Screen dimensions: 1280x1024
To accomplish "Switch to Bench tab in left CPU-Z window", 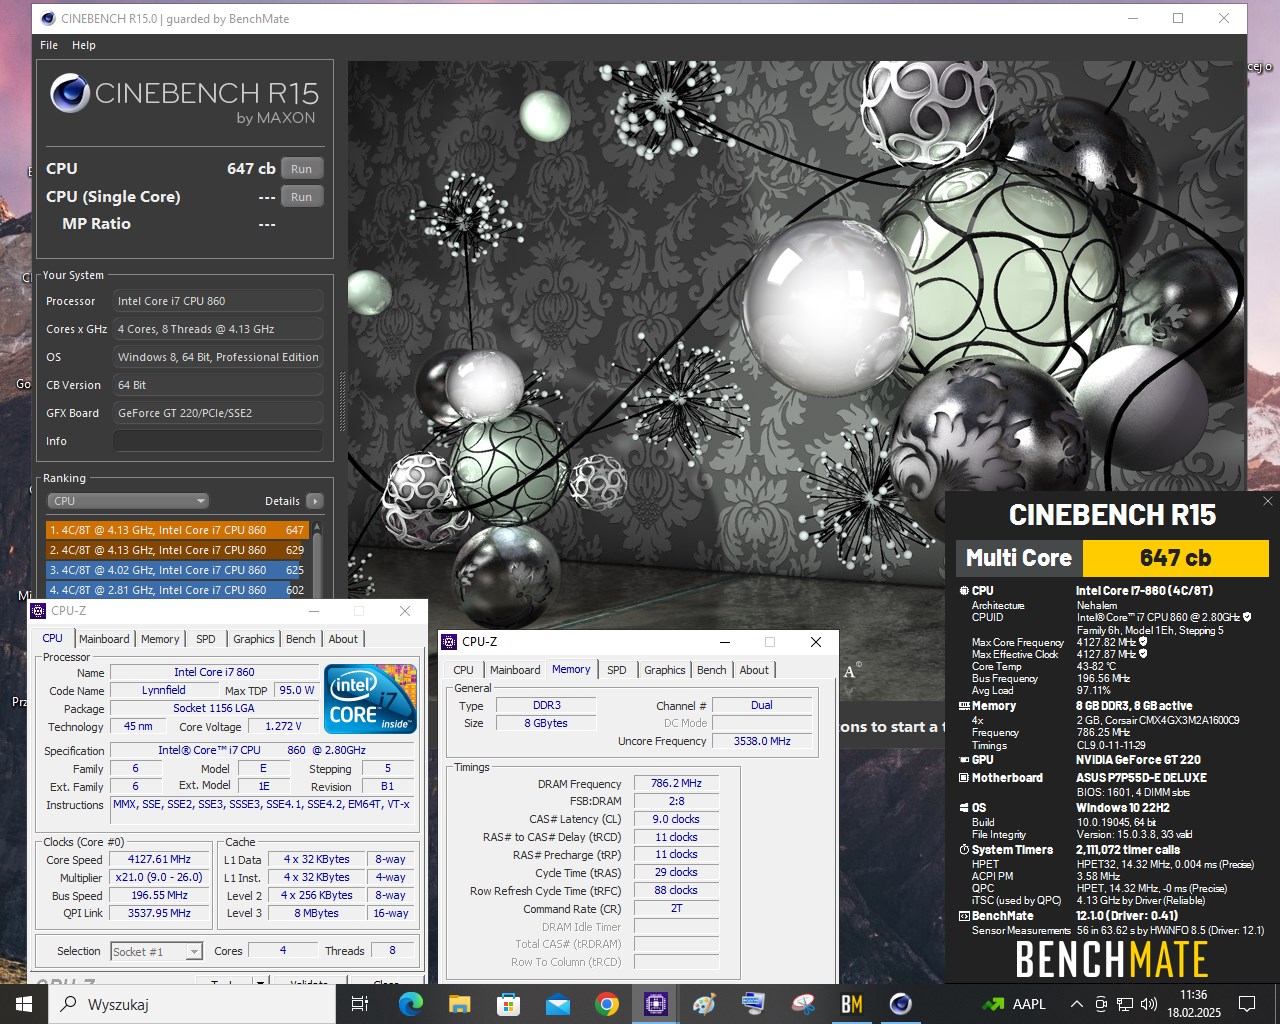I will (301, 639).
